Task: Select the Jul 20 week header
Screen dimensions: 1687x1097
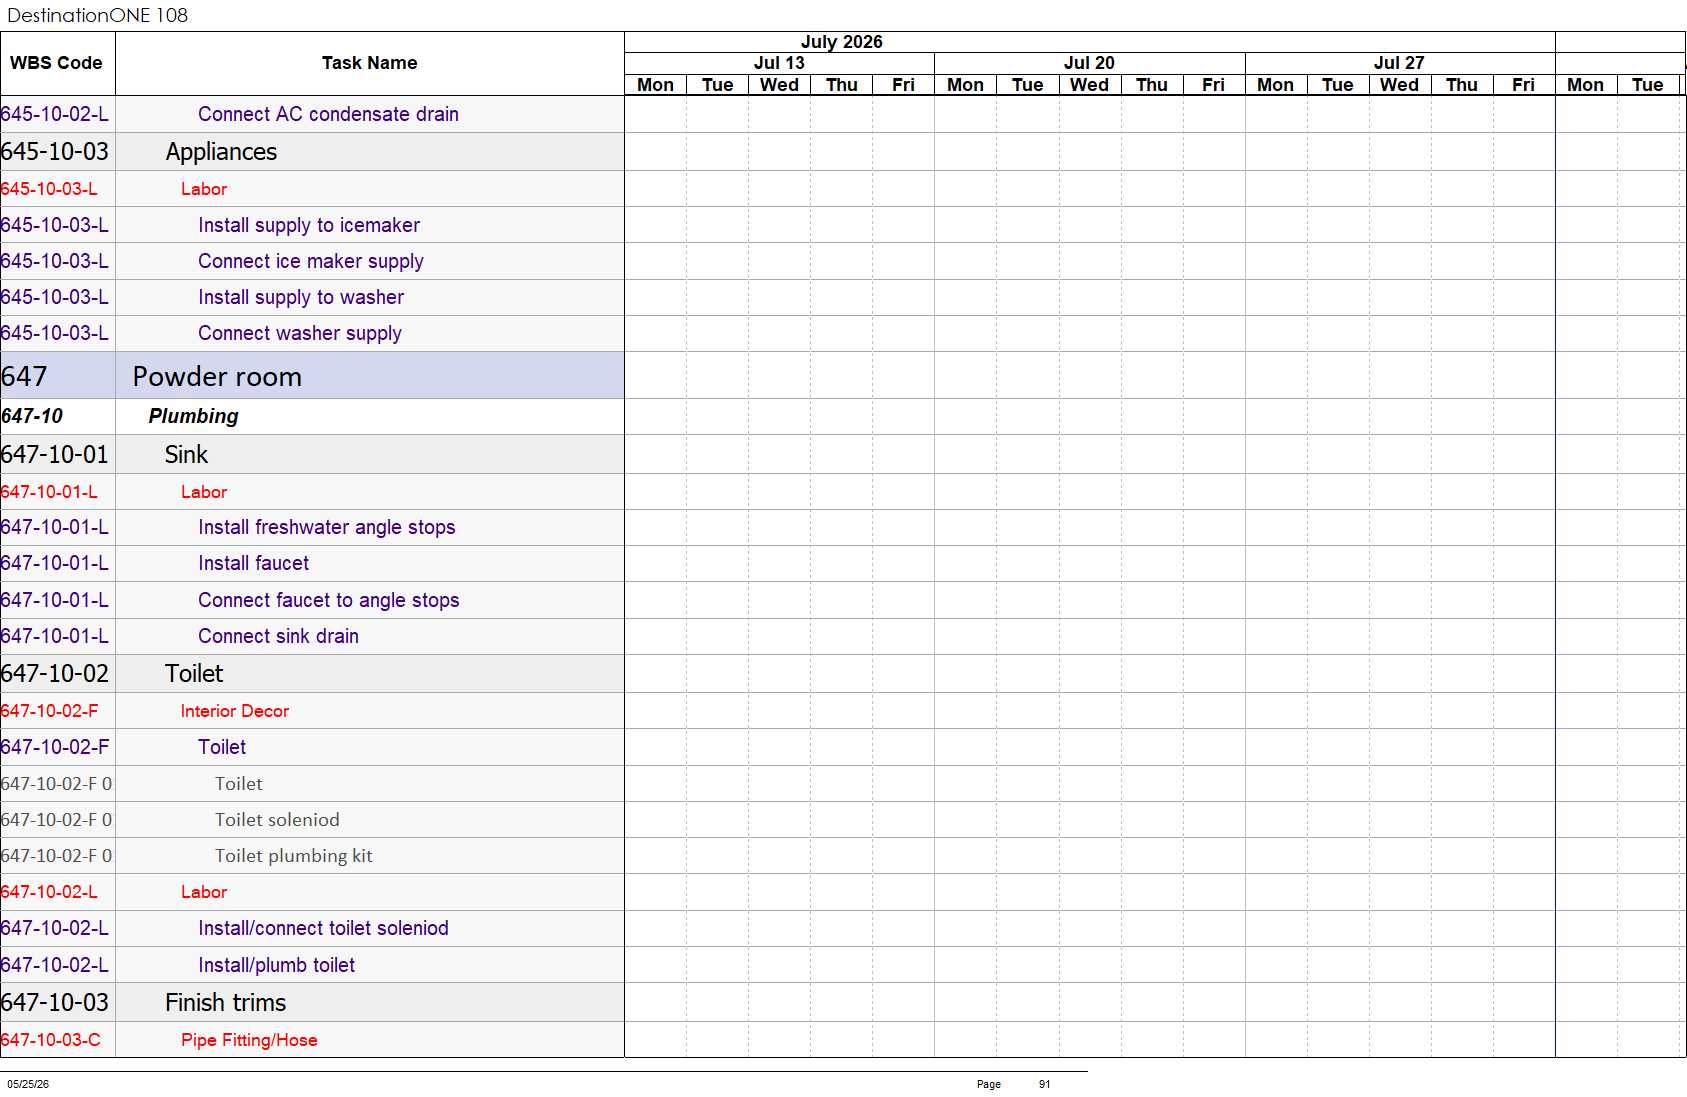Action: (1089, 63)
